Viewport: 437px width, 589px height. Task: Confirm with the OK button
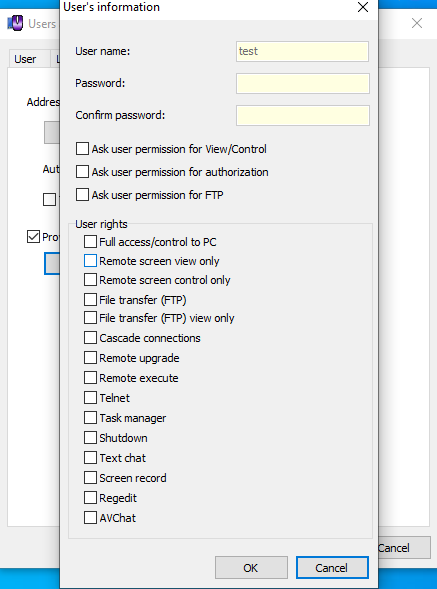251,568
